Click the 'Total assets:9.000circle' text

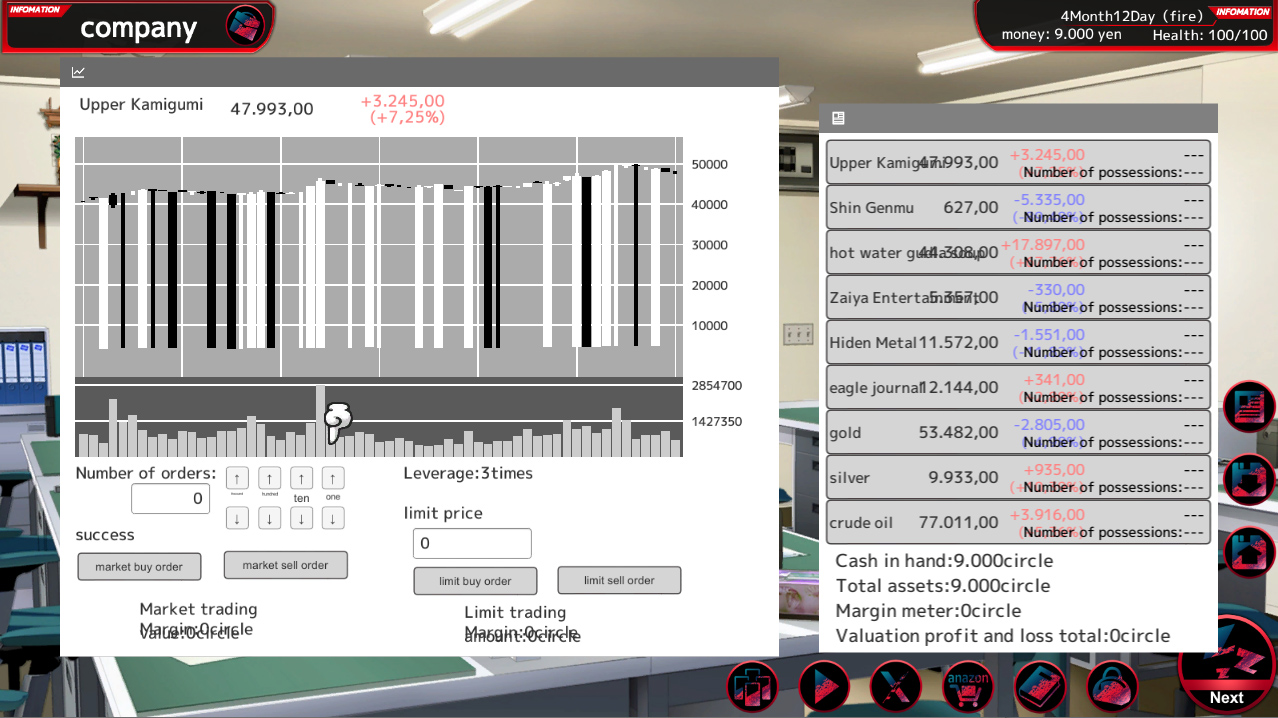tap(943, 585)
